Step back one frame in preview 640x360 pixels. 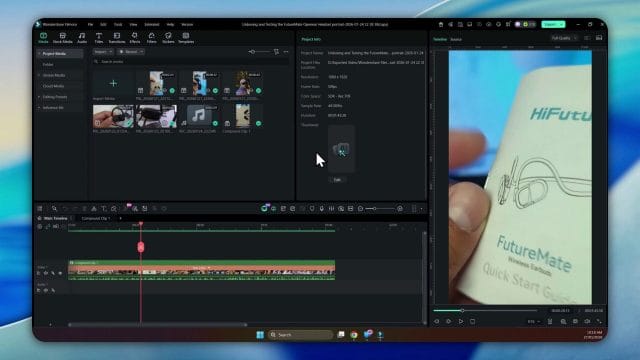437,321
